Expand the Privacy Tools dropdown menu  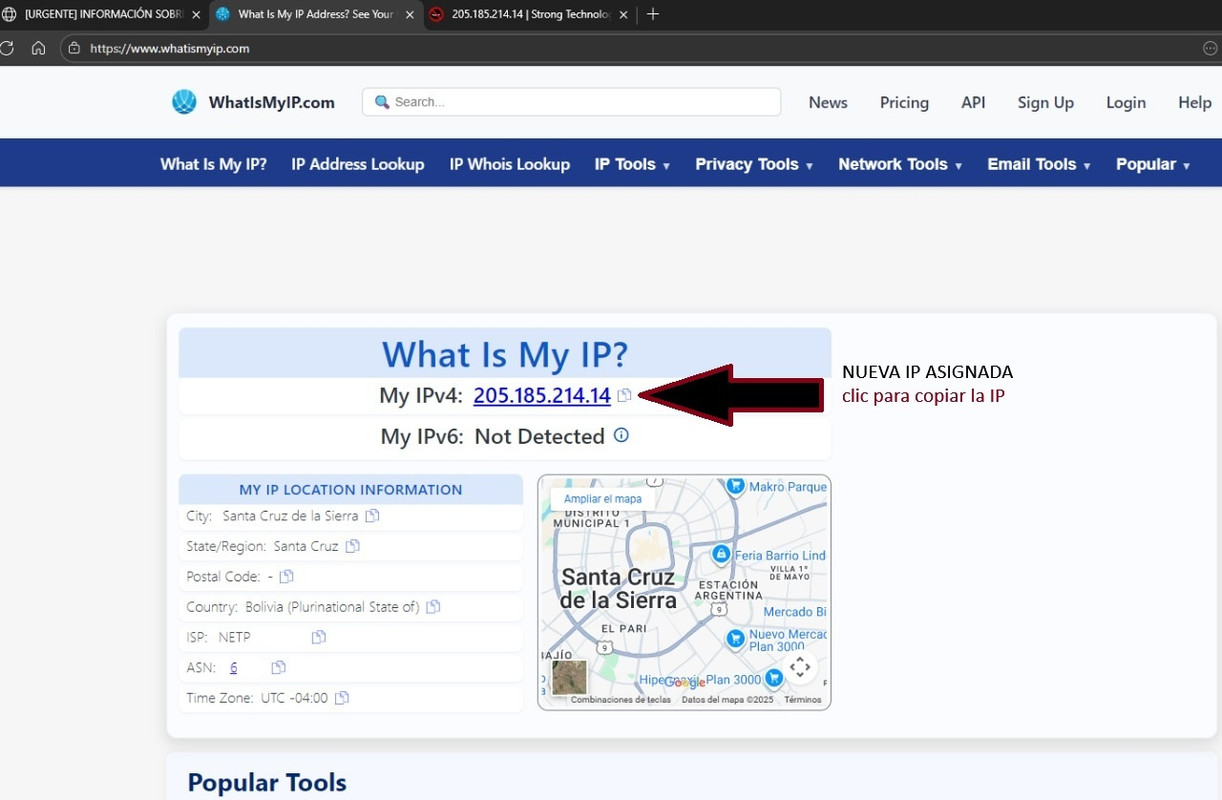(754, 164)
